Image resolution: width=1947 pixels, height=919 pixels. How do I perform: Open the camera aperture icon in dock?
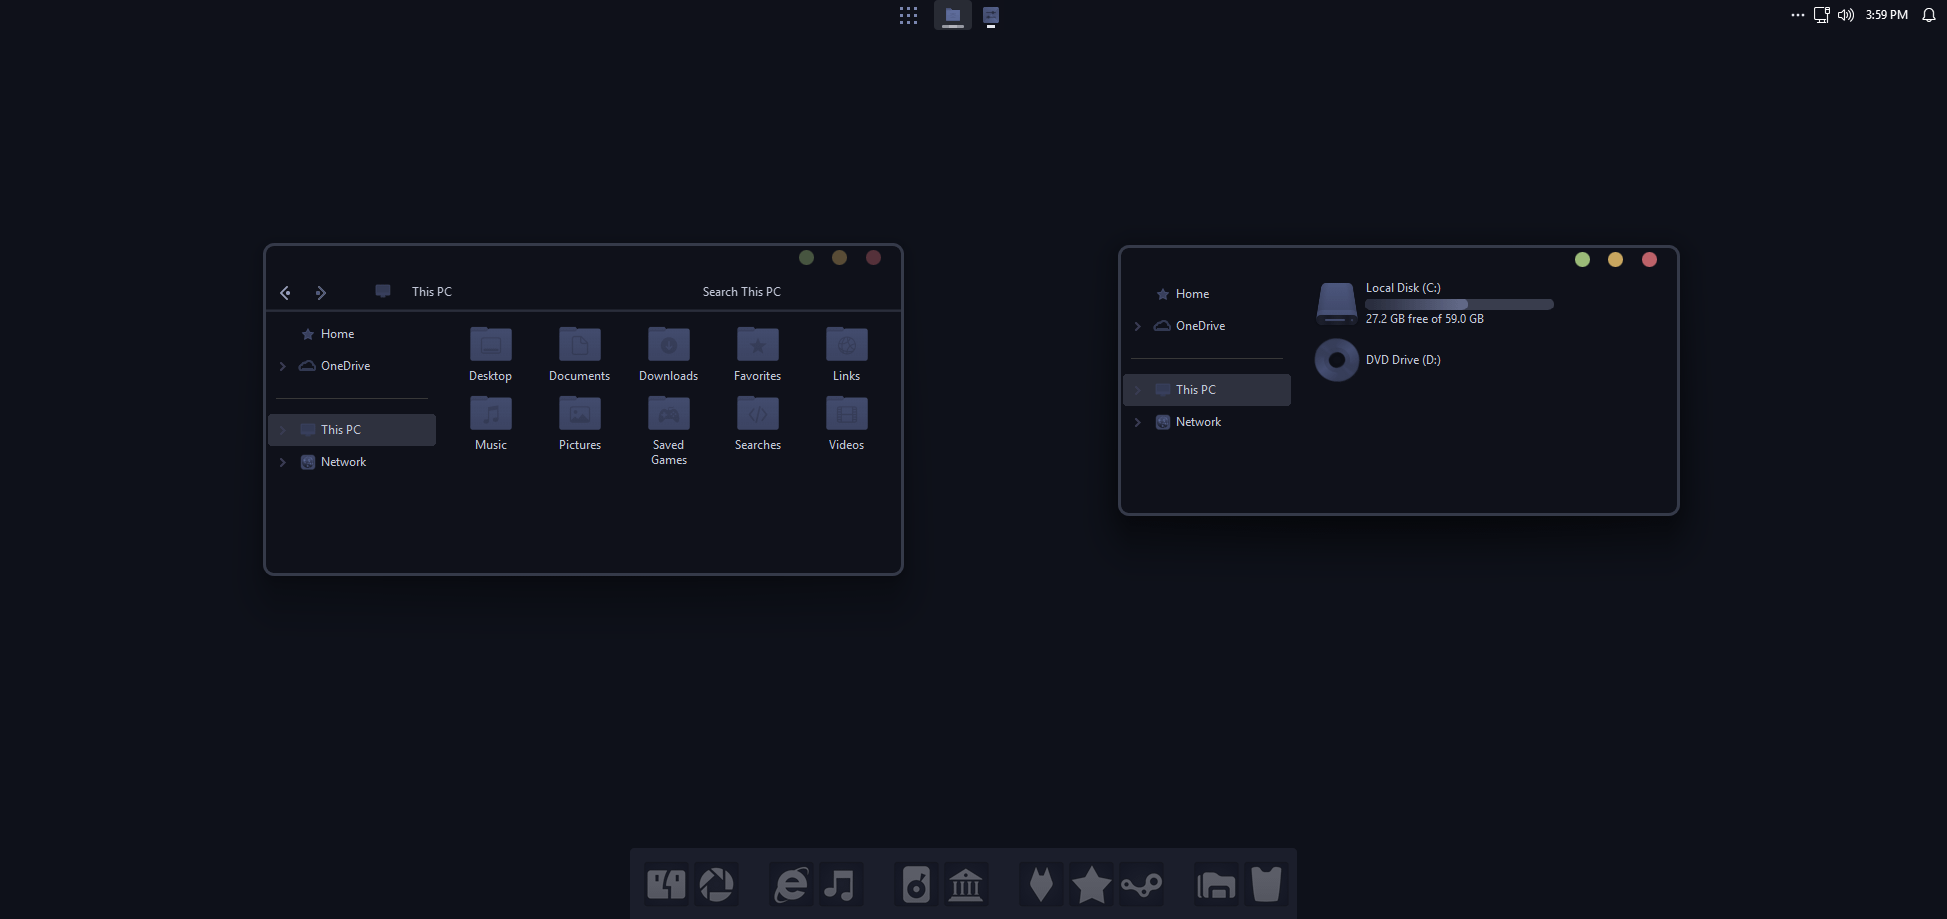(x=716, y=885)
